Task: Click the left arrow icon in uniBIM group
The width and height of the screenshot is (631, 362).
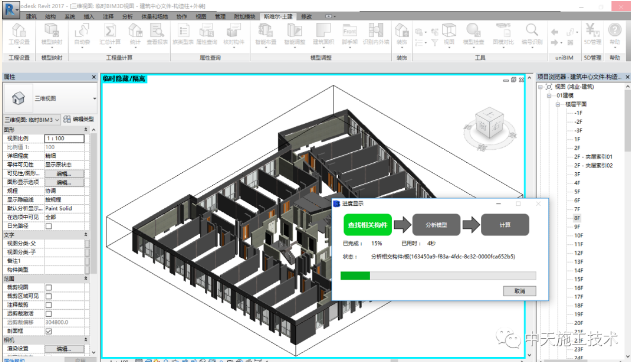Action: point(555,32)
